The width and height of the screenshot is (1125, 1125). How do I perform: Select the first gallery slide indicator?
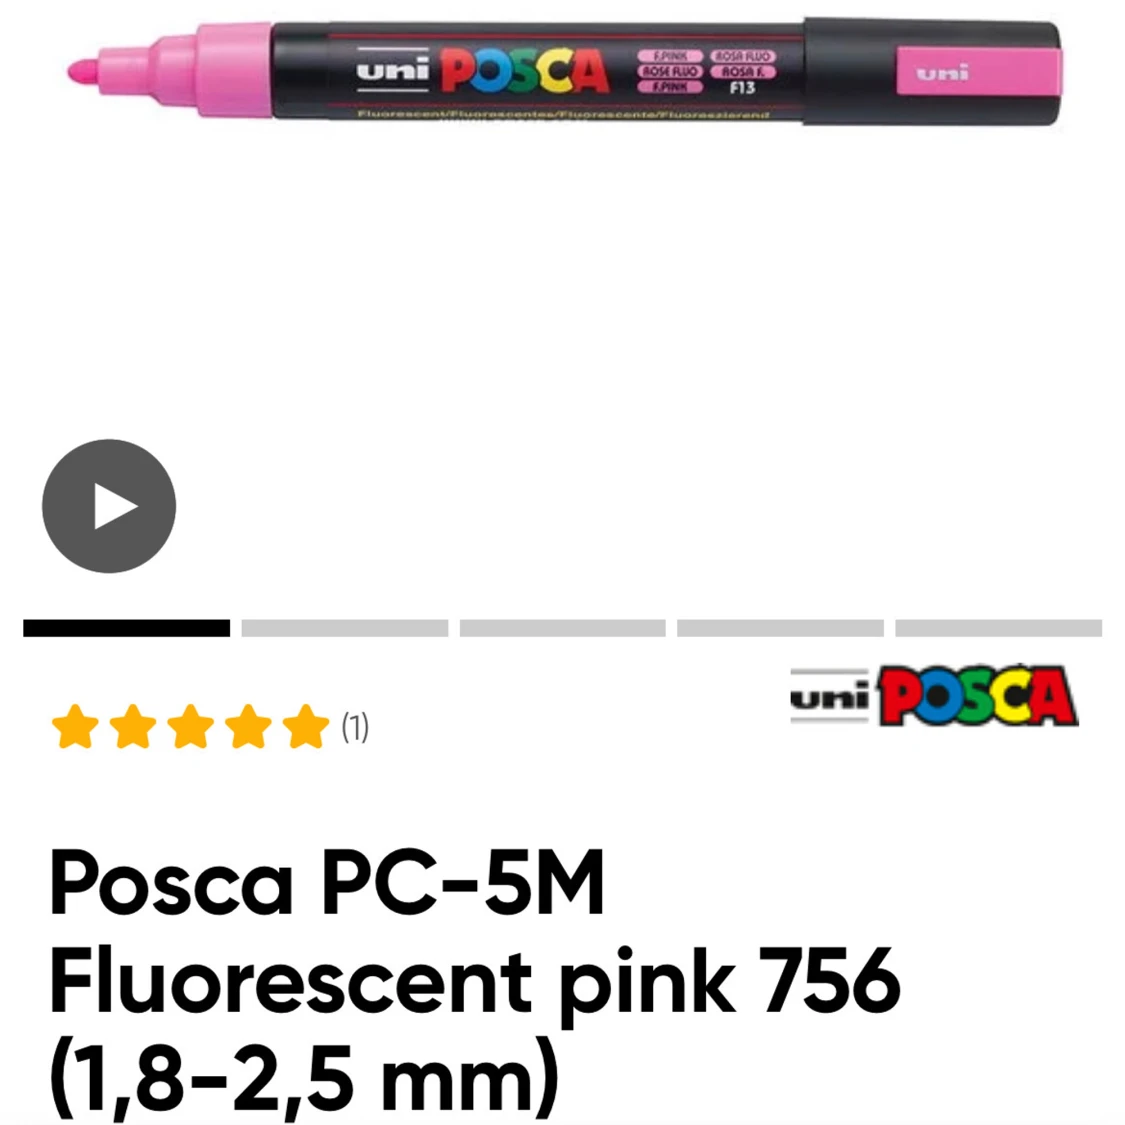point(126,628)
